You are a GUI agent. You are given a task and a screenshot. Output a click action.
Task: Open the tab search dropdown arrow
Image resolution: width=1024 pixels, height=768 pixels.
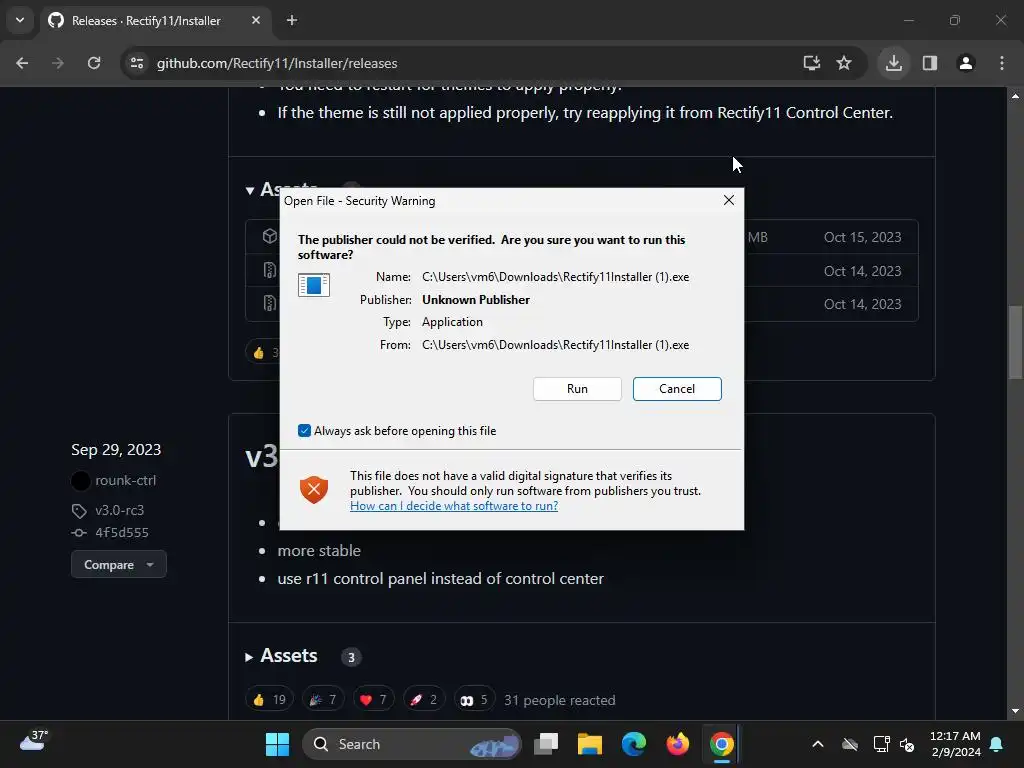(20, 20)
